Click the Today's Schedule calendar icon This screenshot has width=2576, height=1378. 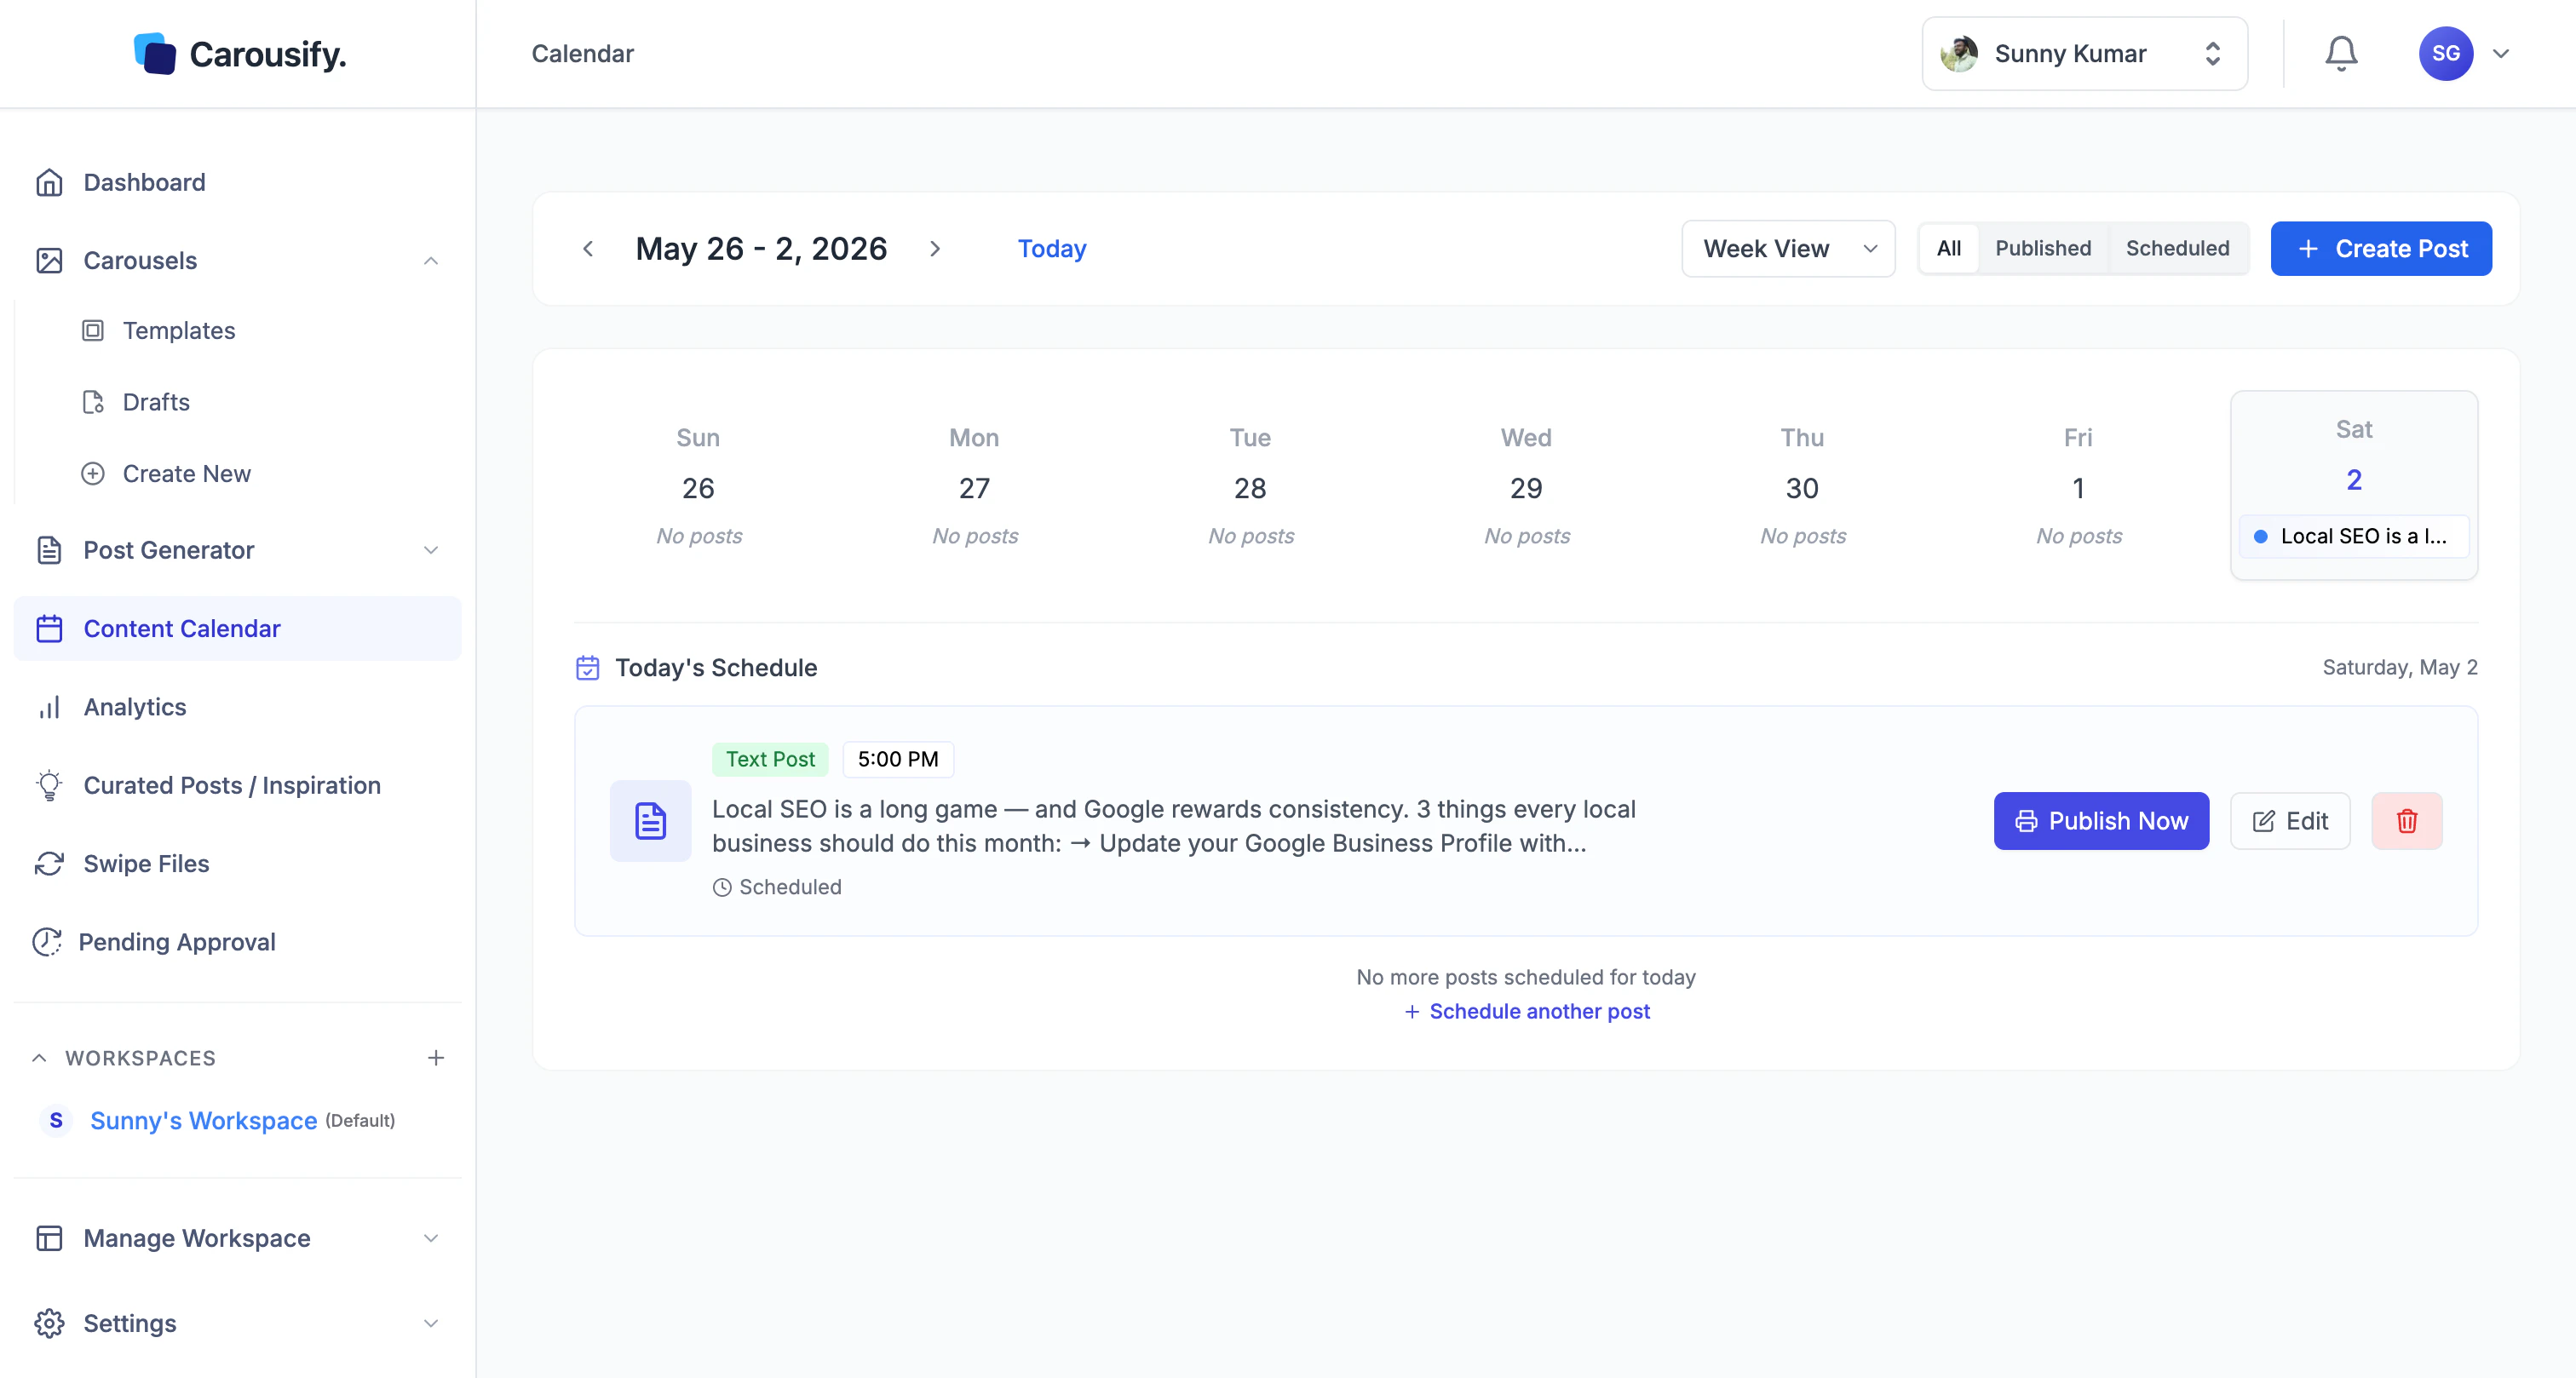[x=588, y=667]
